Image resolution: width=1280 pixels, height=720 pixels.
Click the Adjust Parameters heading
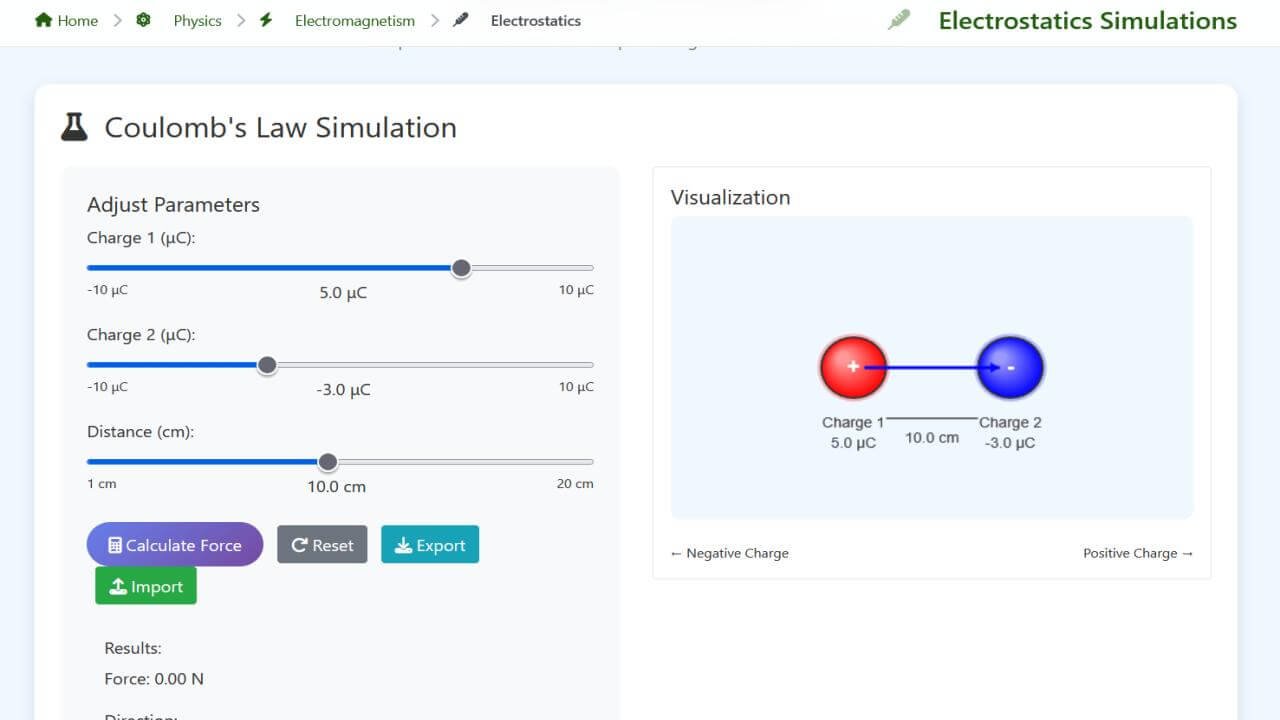click(173, 204)
